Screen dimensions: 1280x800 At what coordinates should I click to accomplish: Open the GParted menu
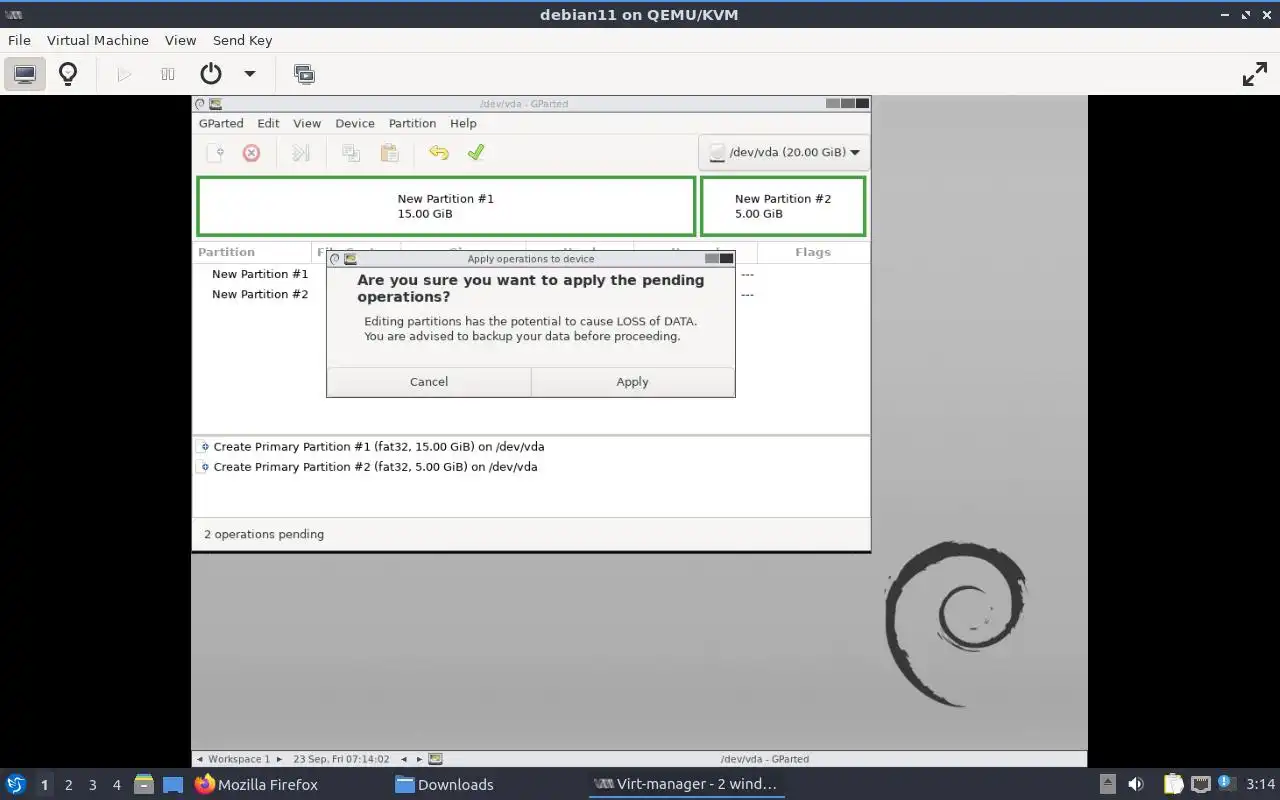click(x=221, y=123)
